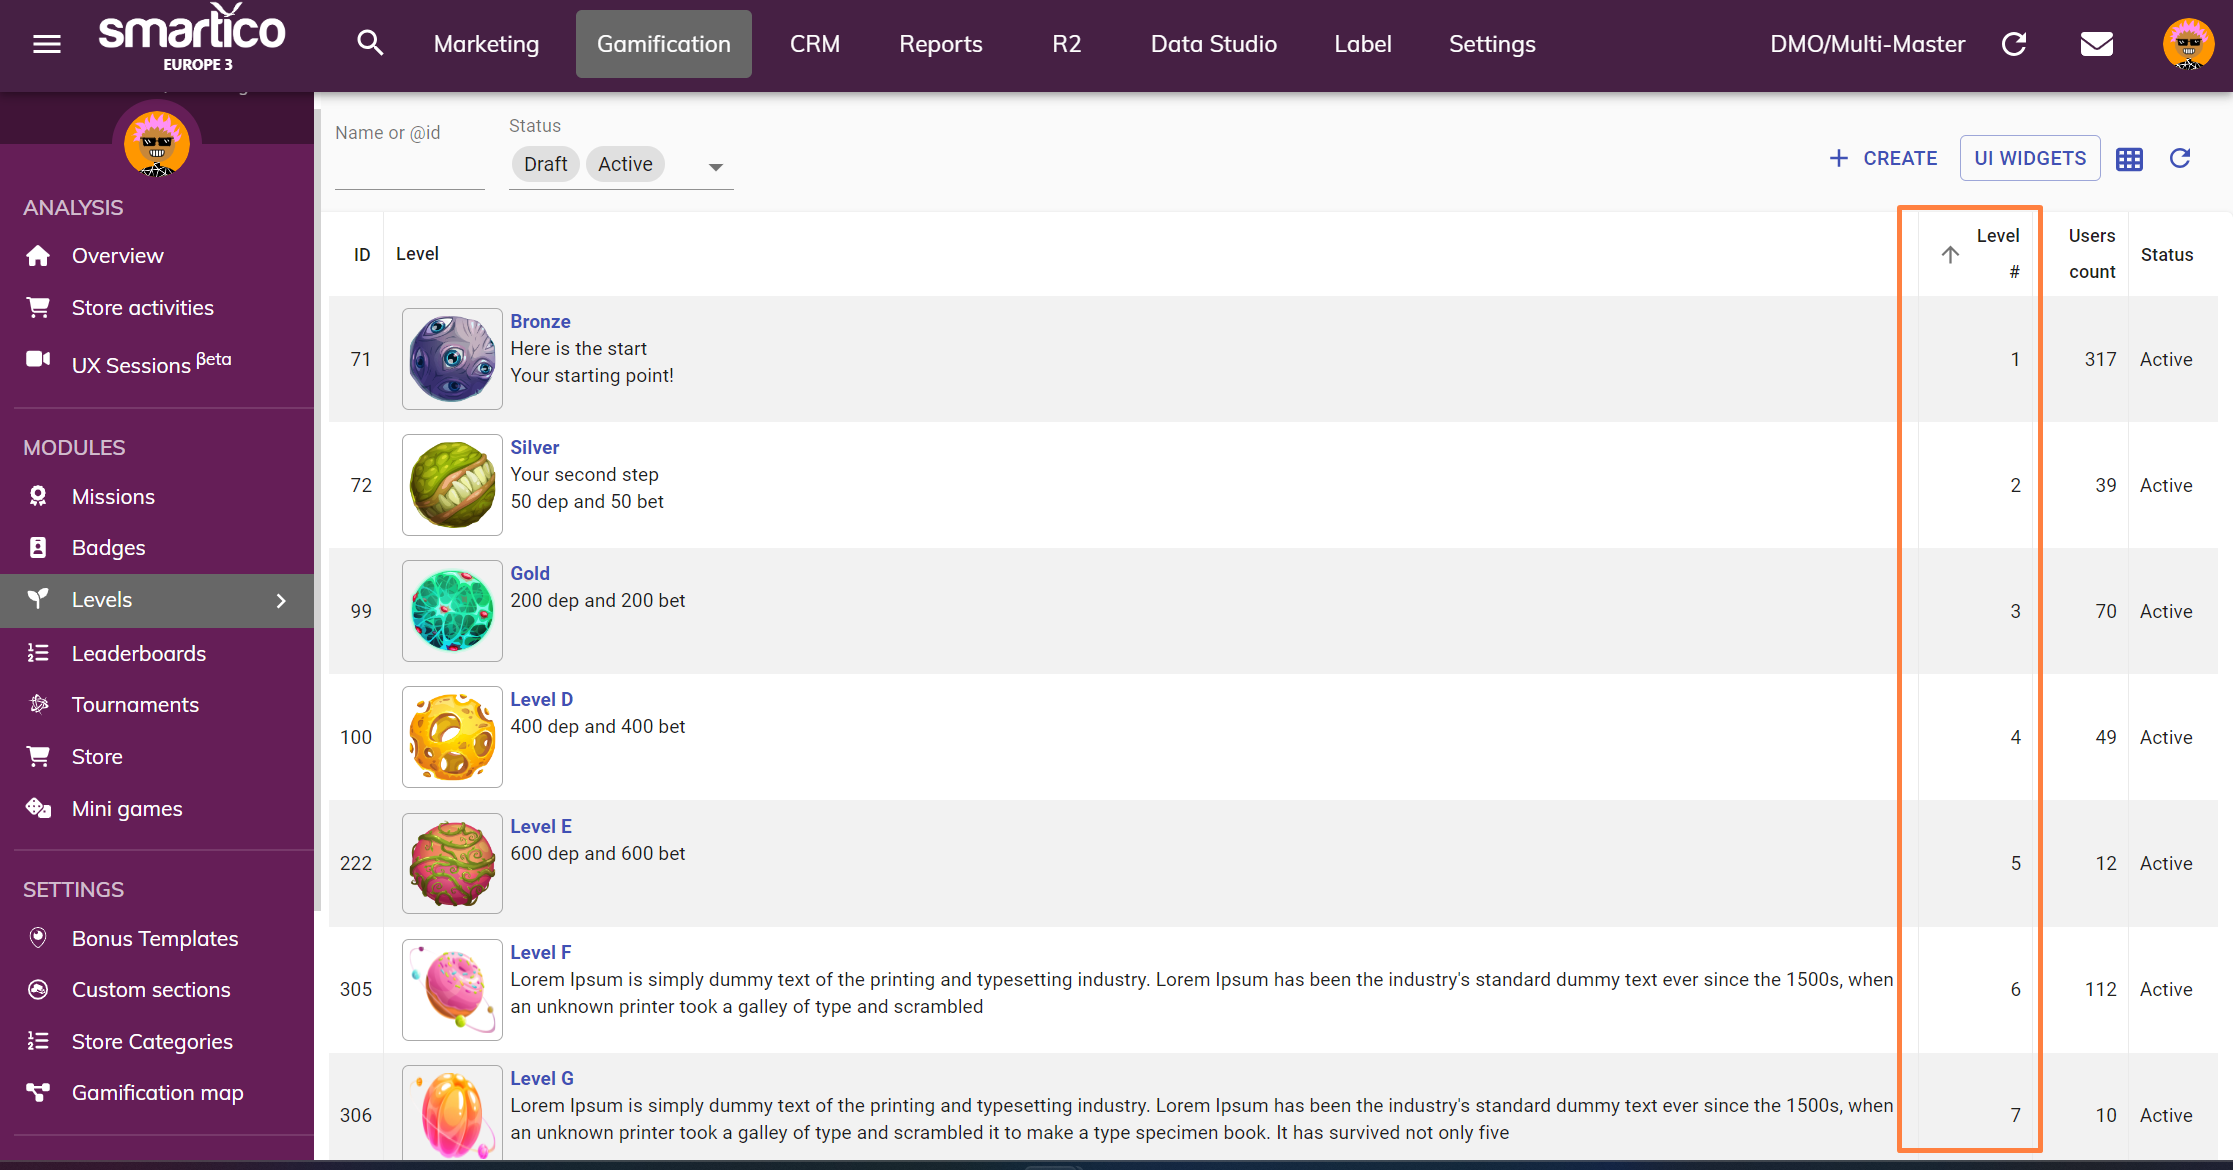Expand the Status filter dropdown arrow

(x=715, y=167)
